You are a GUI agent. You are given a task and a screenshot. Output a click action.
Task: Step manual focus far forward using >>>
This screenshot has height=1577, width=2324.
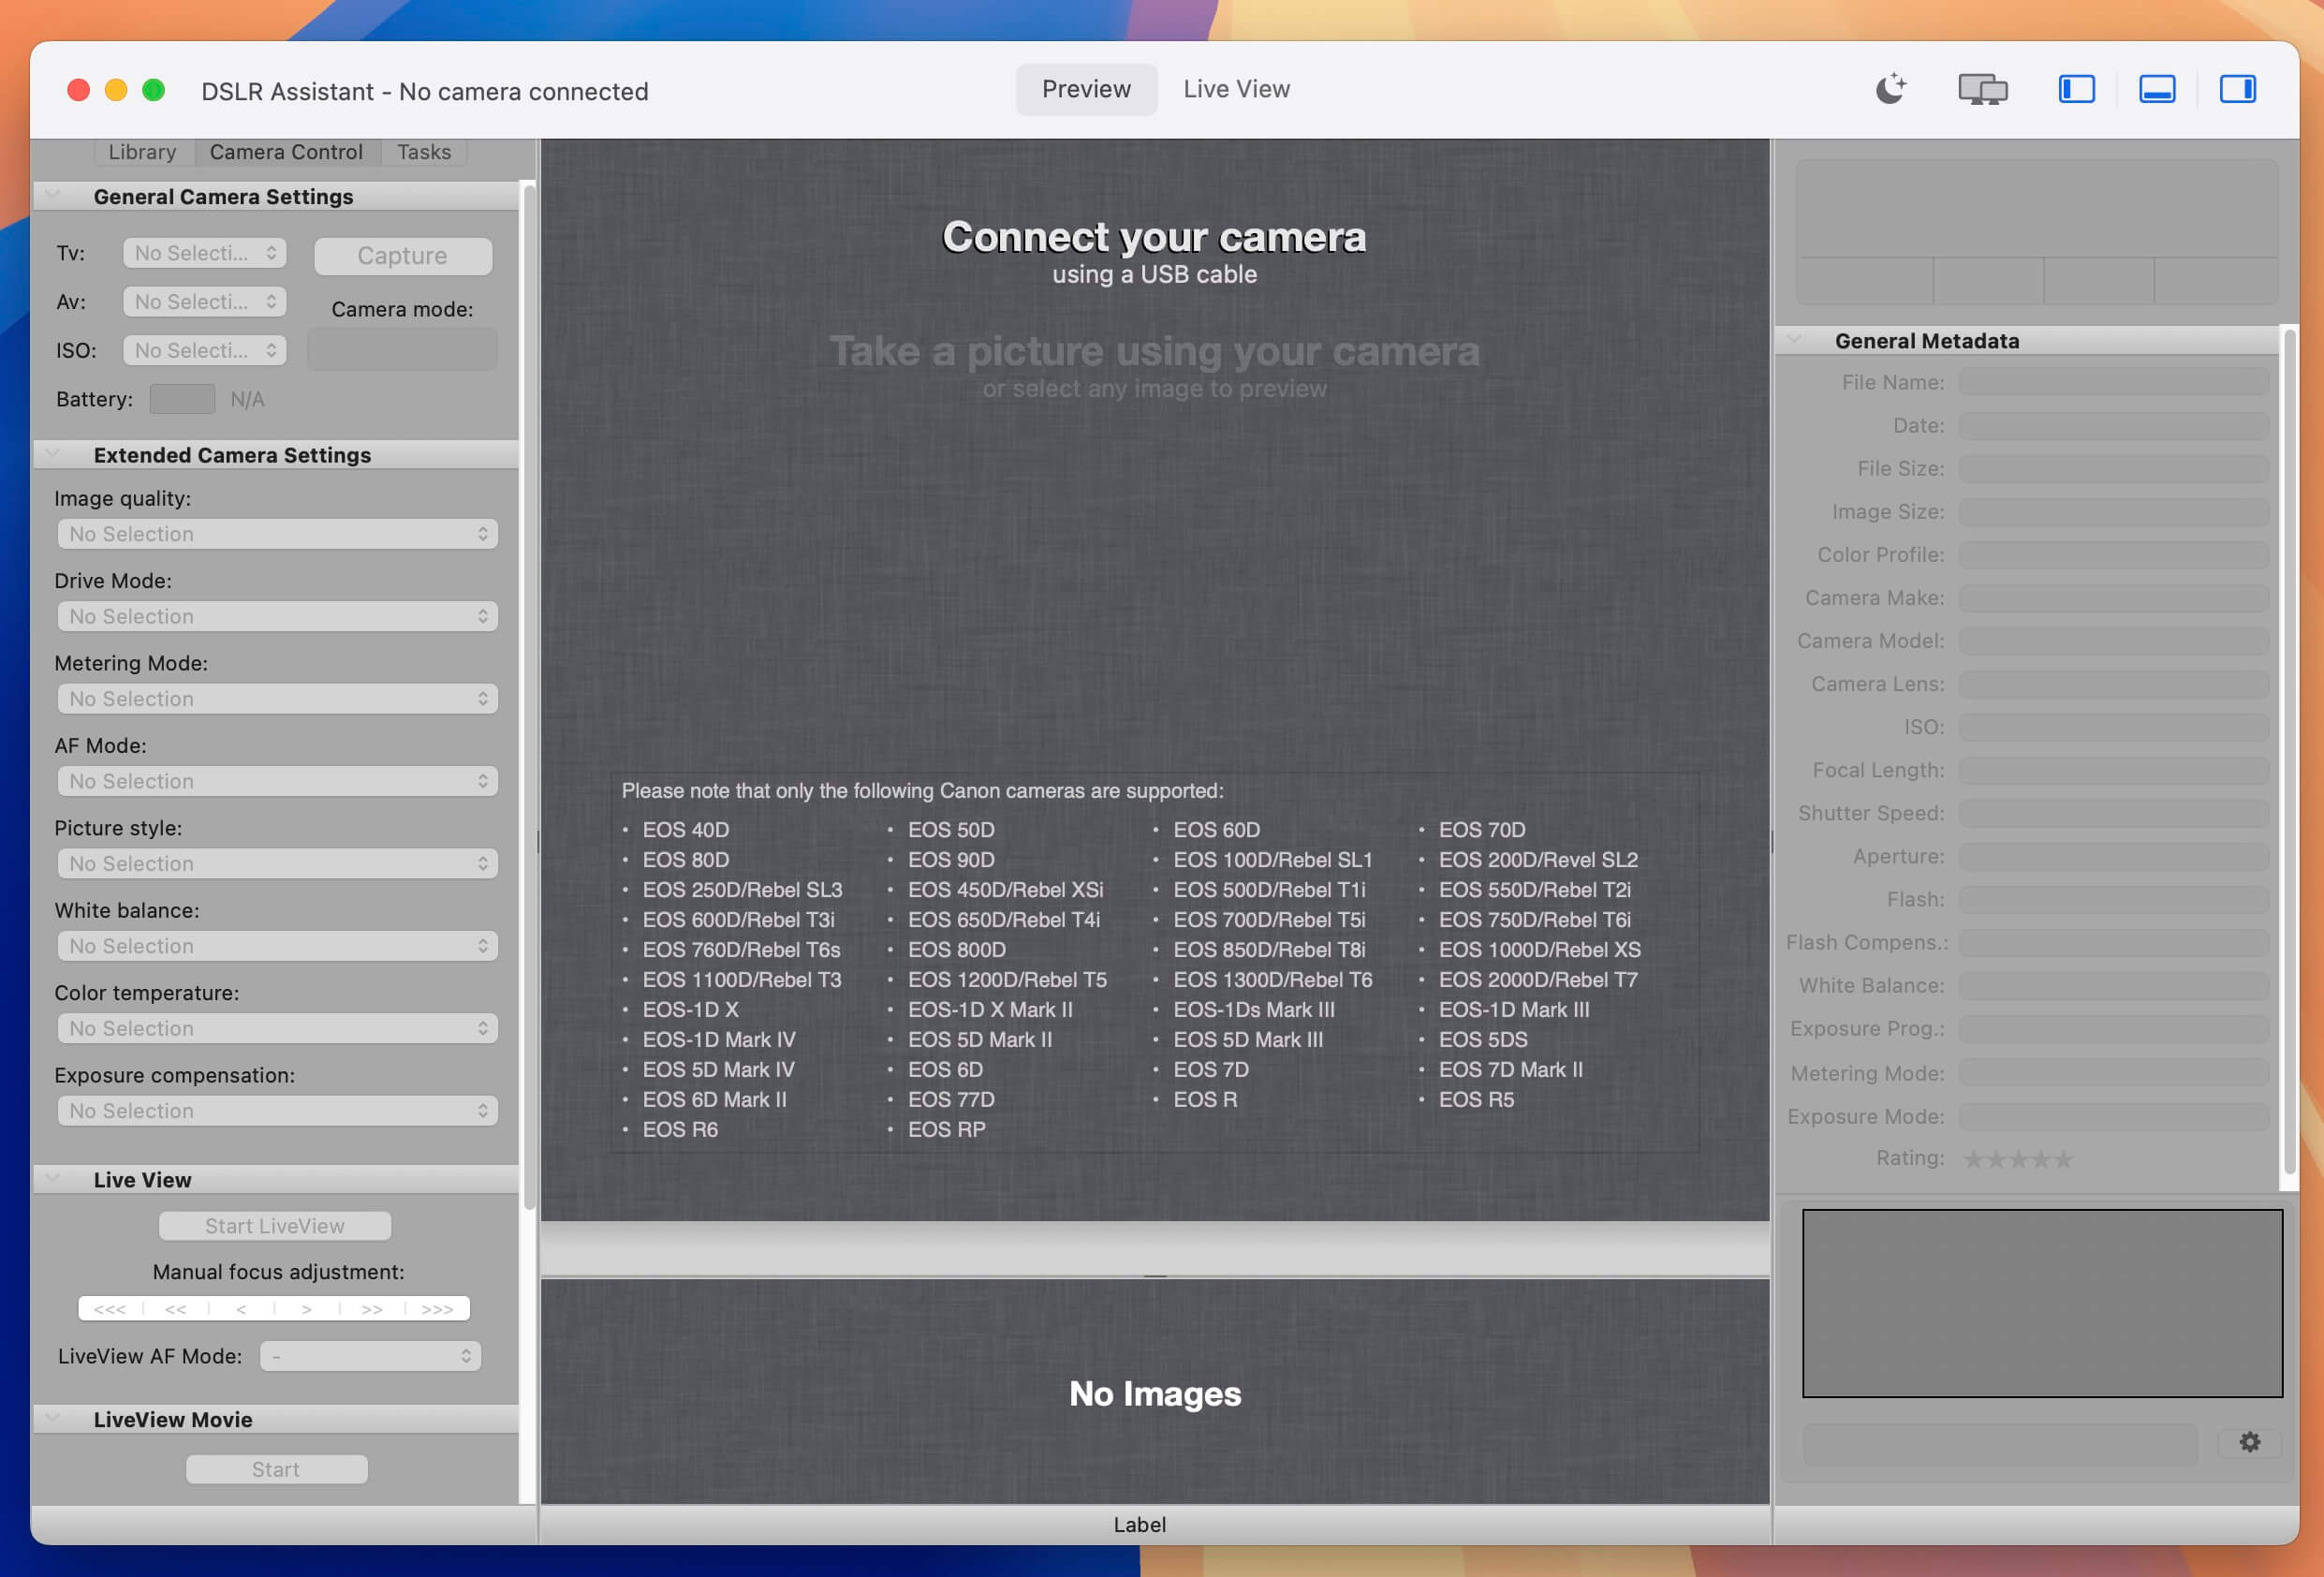pyautogui.click(x=435, y=1308)
